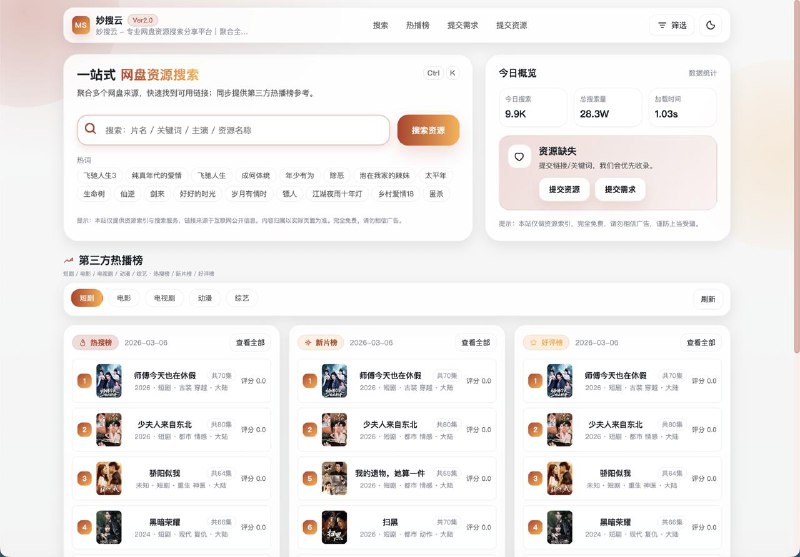This screenshot has height=557, width=800.
Task: Click the MS logo of 妙搜云
Action: coord(81,25)
